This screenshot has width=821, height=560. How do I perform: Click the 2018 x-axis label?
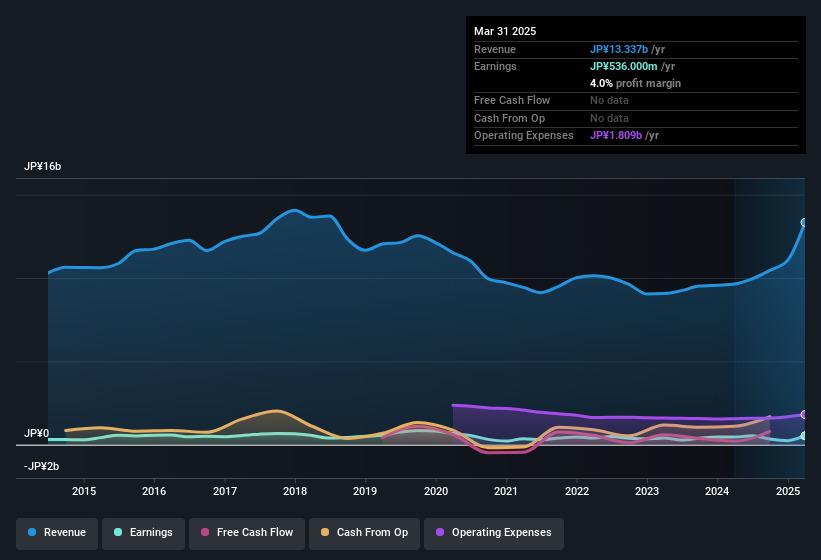click(295, 491)
